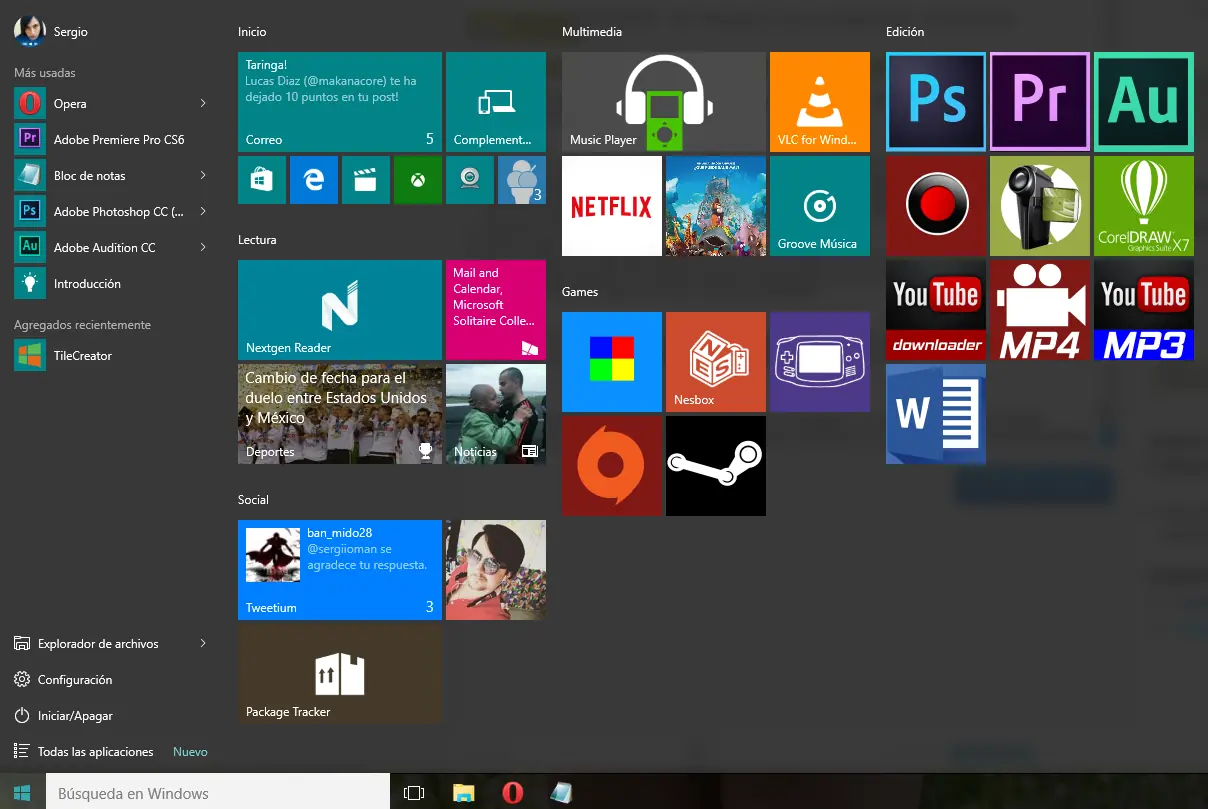Launch the MP4 converter tile
The height and width of the screenshot is (809, 1208).
coord(1040,310)
